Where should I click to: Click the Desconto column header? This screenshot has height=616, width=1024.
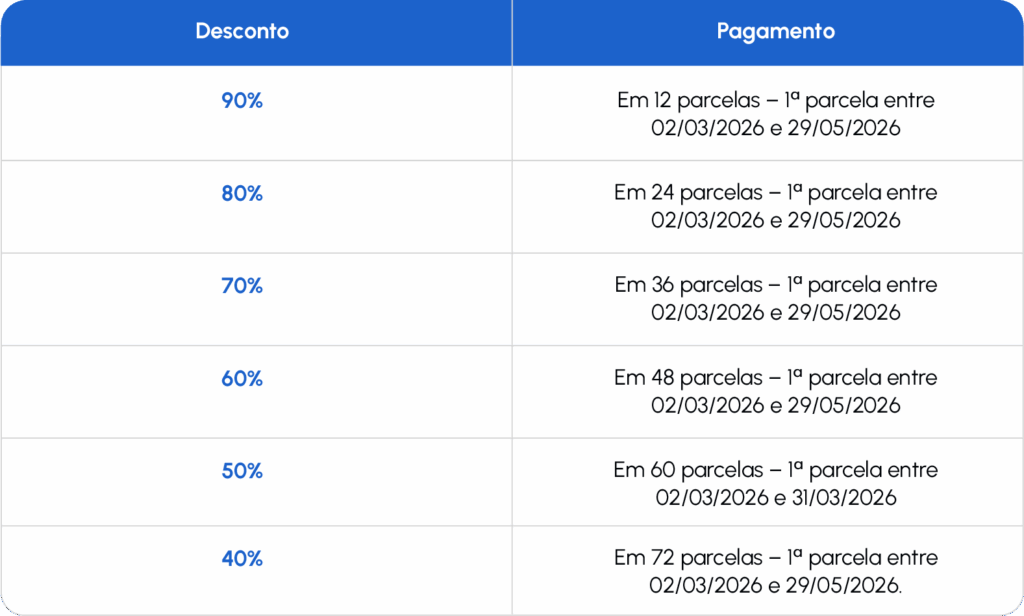242,31
